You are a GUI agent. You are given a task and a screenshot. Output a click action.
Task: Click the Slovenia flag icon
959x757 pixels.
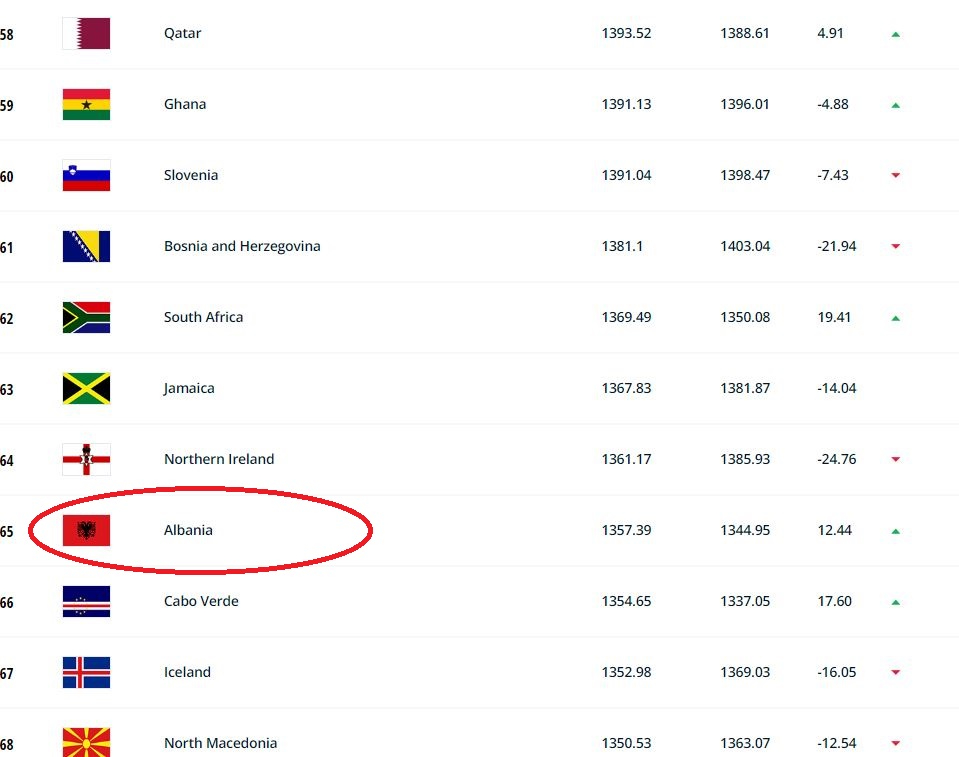pos(86,175)
